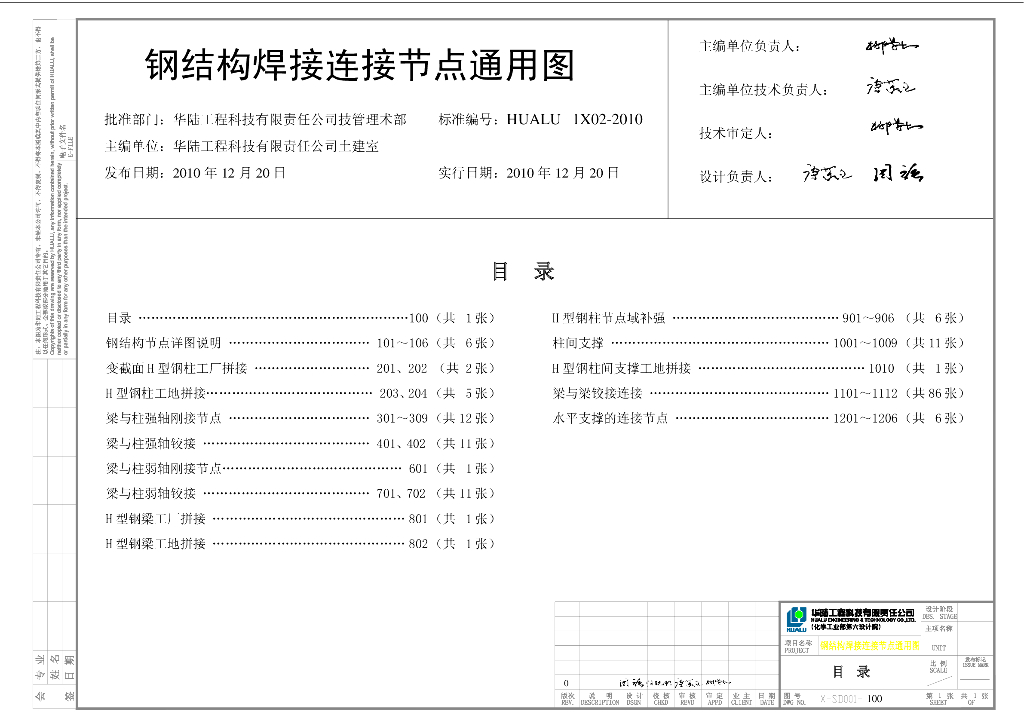
Task: Click the 梁与柱弱轴铰接 contents entry
Action: click(x=152, y=493)
